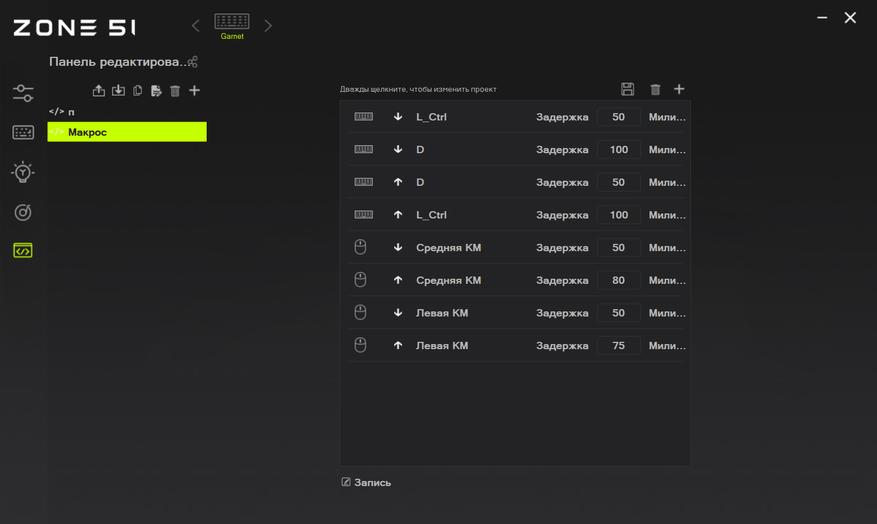This screenshot has width=877, height=524.
Task: Click down arrow in D press row
Action: tap(398, 149)
